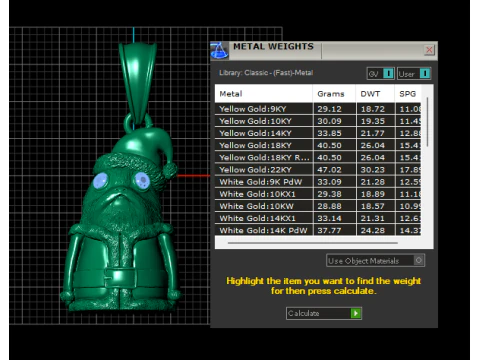Click the green arrow on Calculate

pyautogui.click(x=356, y=313)
